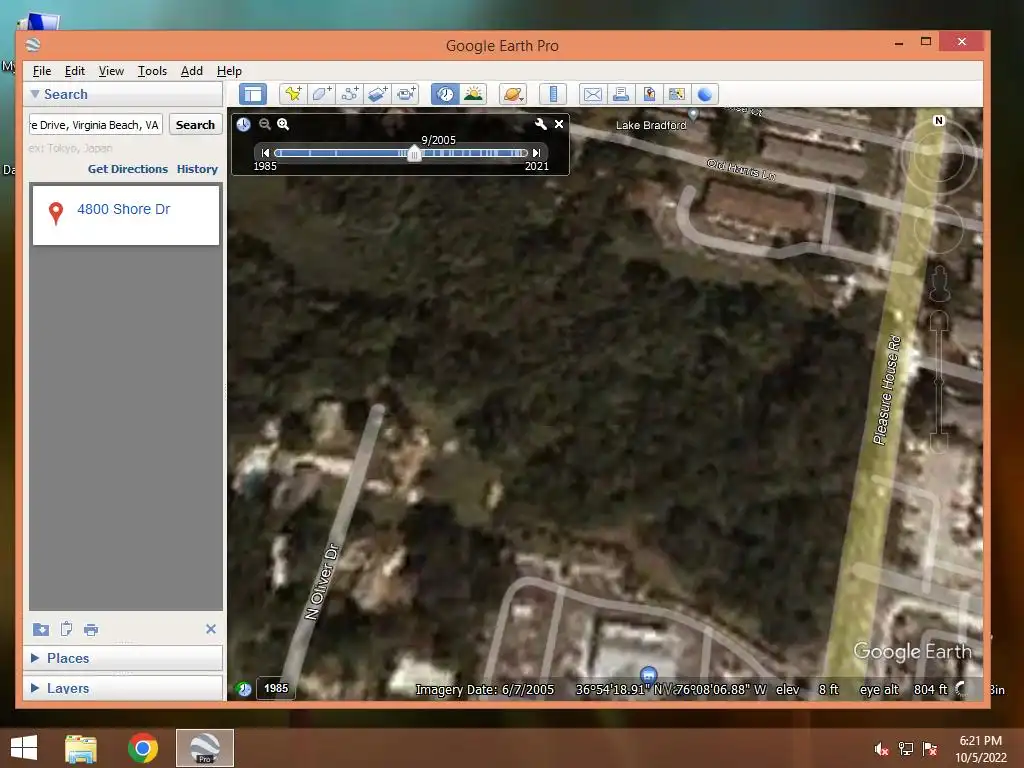The height and width of the screenshot is (768, 1024).
Task: Expand the Layers panel
Action: point(35,688)
